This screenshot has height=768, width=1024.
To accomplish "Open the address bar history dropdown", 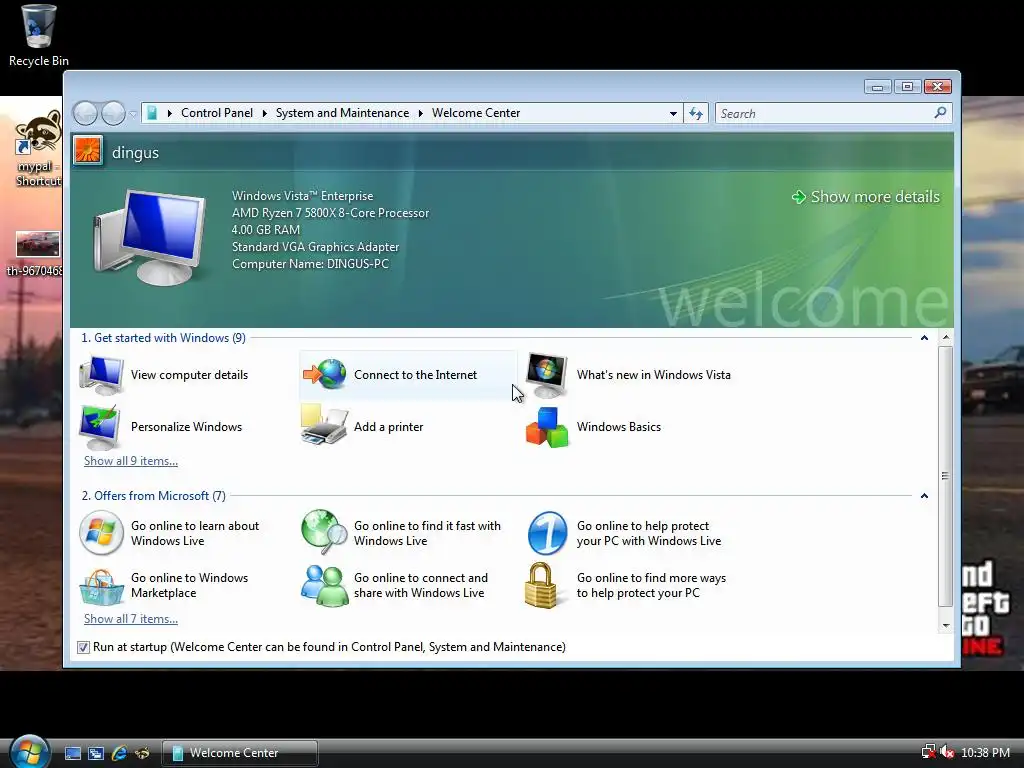I will click(673, 114).
